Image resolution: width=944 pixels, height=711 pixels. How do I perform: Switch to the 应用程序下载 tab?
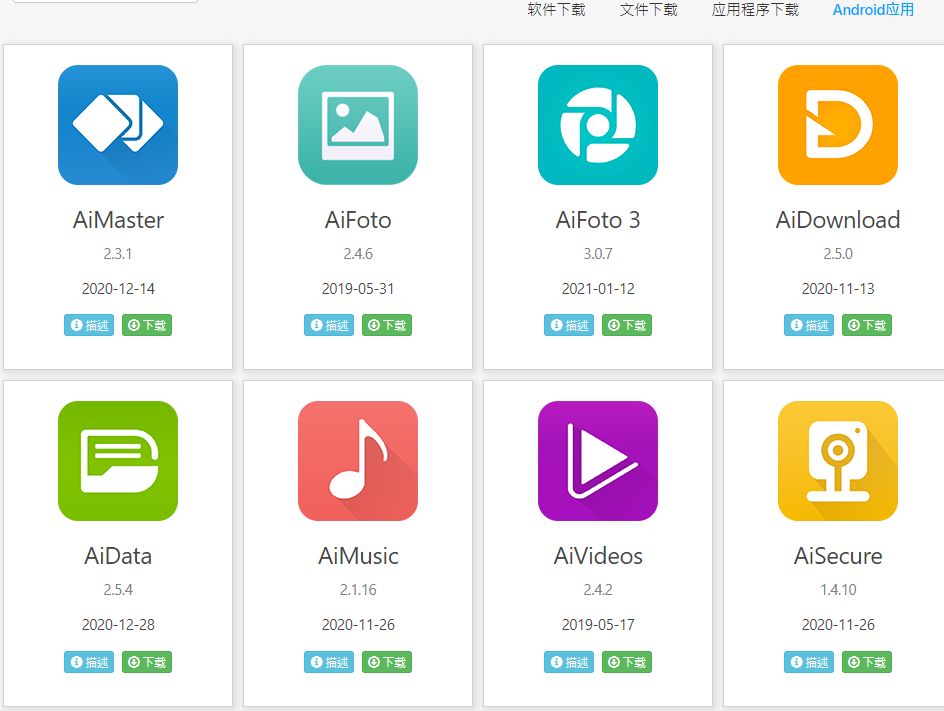[755, 10]
